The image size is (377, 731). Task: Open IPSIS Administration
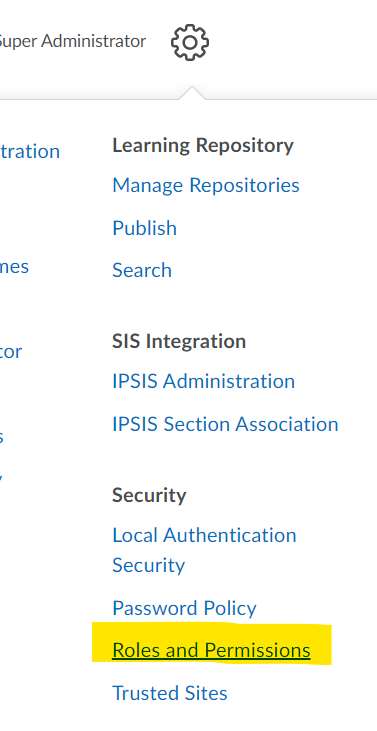pyautogui.click(x=203, y=381)
